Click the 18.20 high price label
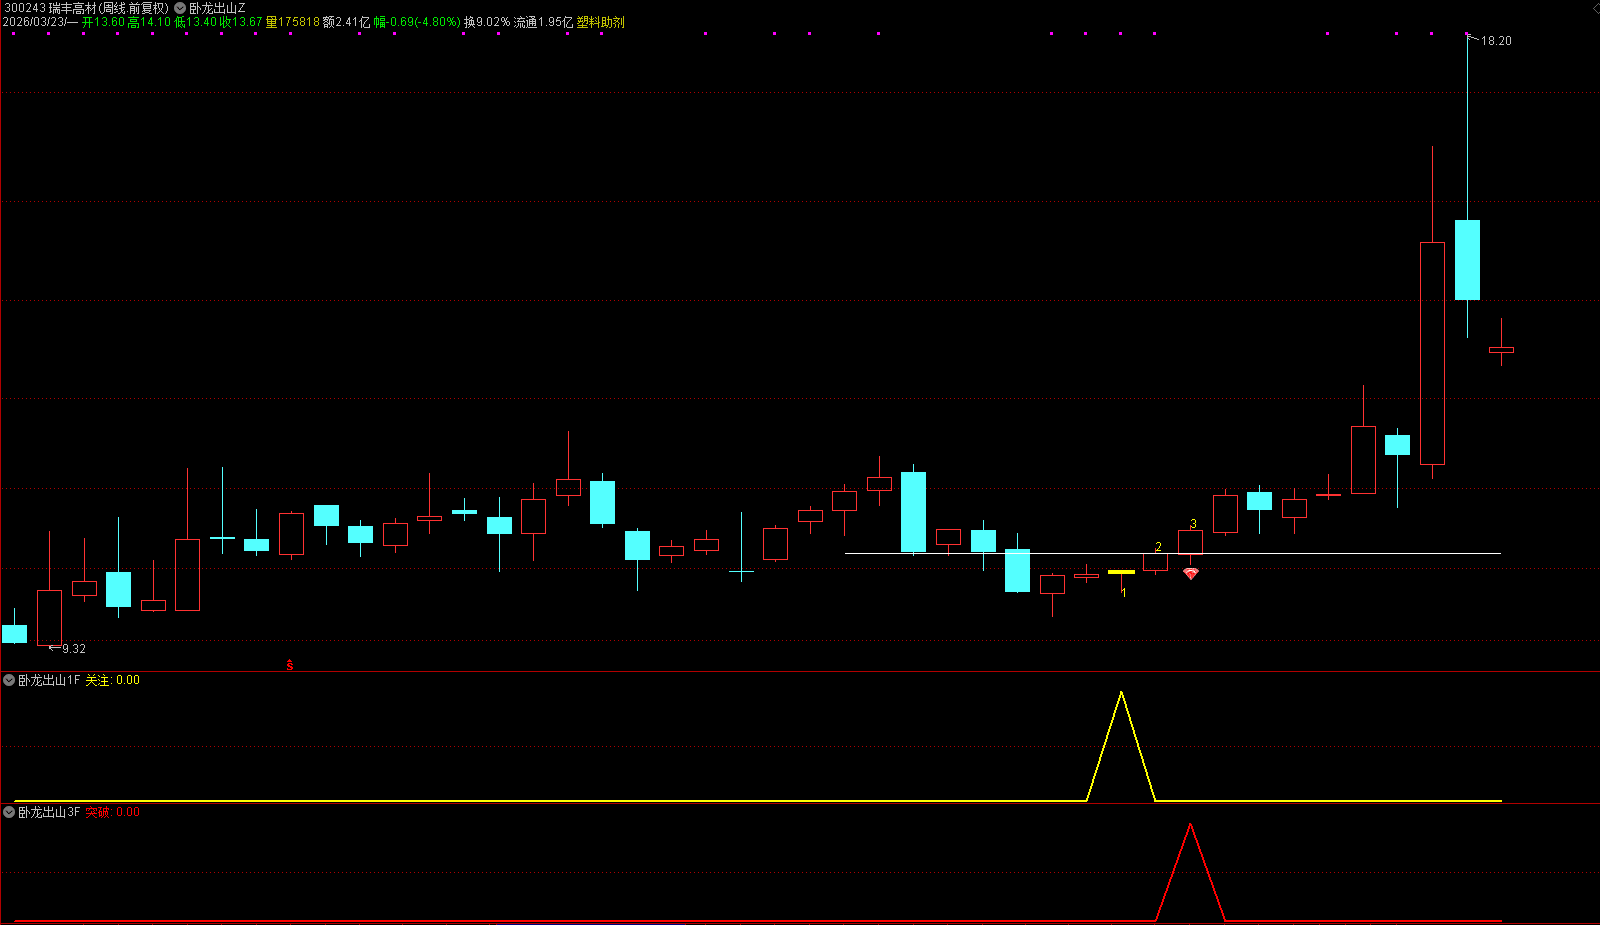This screenshot has width=1600, height=925. (1495, 41)
